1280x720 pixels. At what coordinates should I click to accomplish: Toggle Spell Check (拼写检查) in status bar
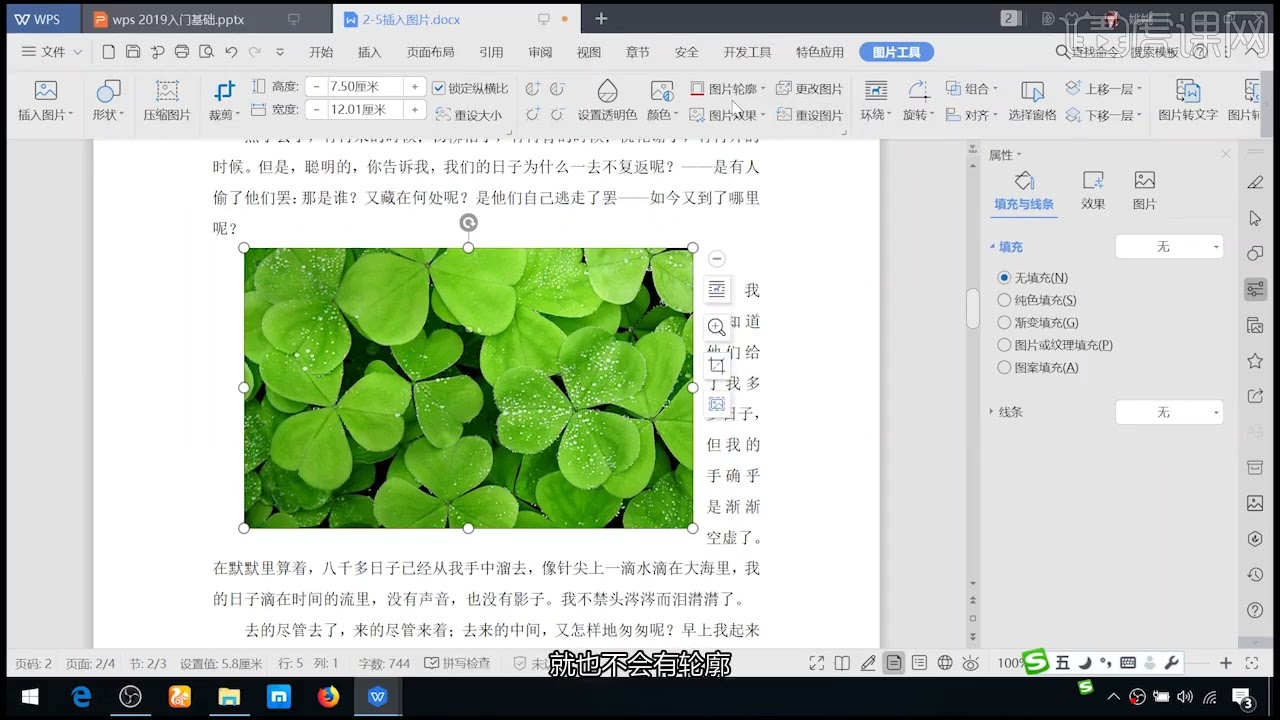point(457,663)
